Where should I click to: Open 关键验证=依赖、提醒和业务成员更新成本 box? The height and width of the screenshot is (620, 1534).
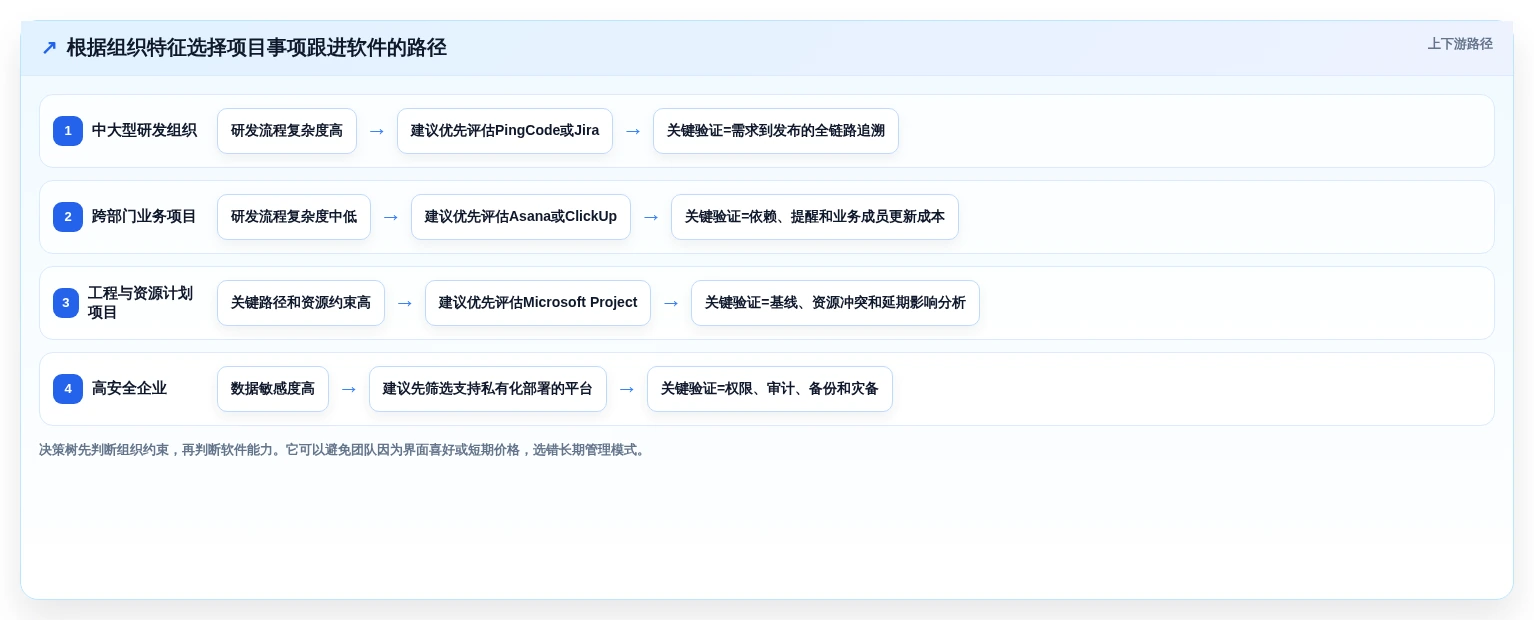815,217
